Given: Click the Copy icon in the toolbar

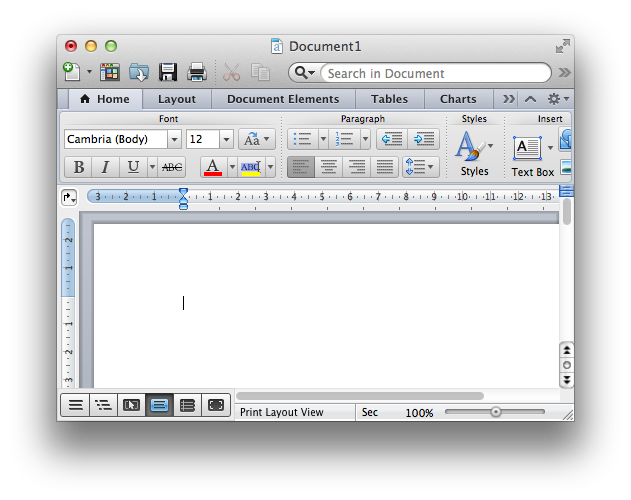Looking at the screenshot, I should click(260, 72).
